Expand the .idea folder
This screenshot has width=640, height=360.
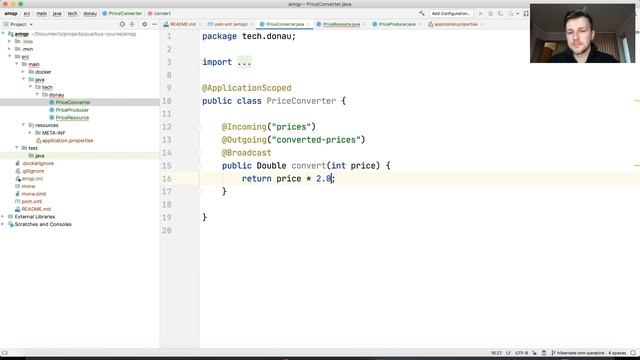(10, 41)
